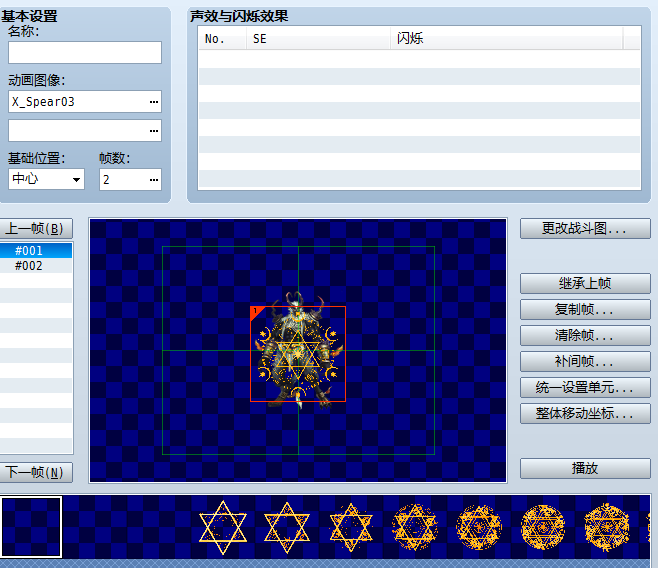Select cell 1 red box in canvas
658x568 pixels.
298,354
